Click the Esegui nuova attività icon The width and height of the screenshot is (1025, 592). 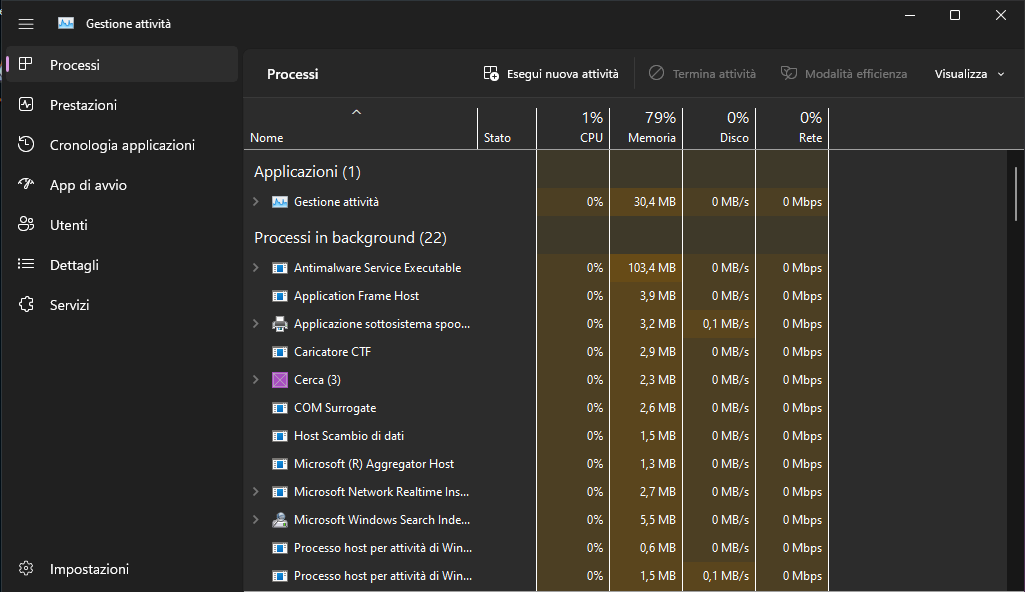point(491,74)
